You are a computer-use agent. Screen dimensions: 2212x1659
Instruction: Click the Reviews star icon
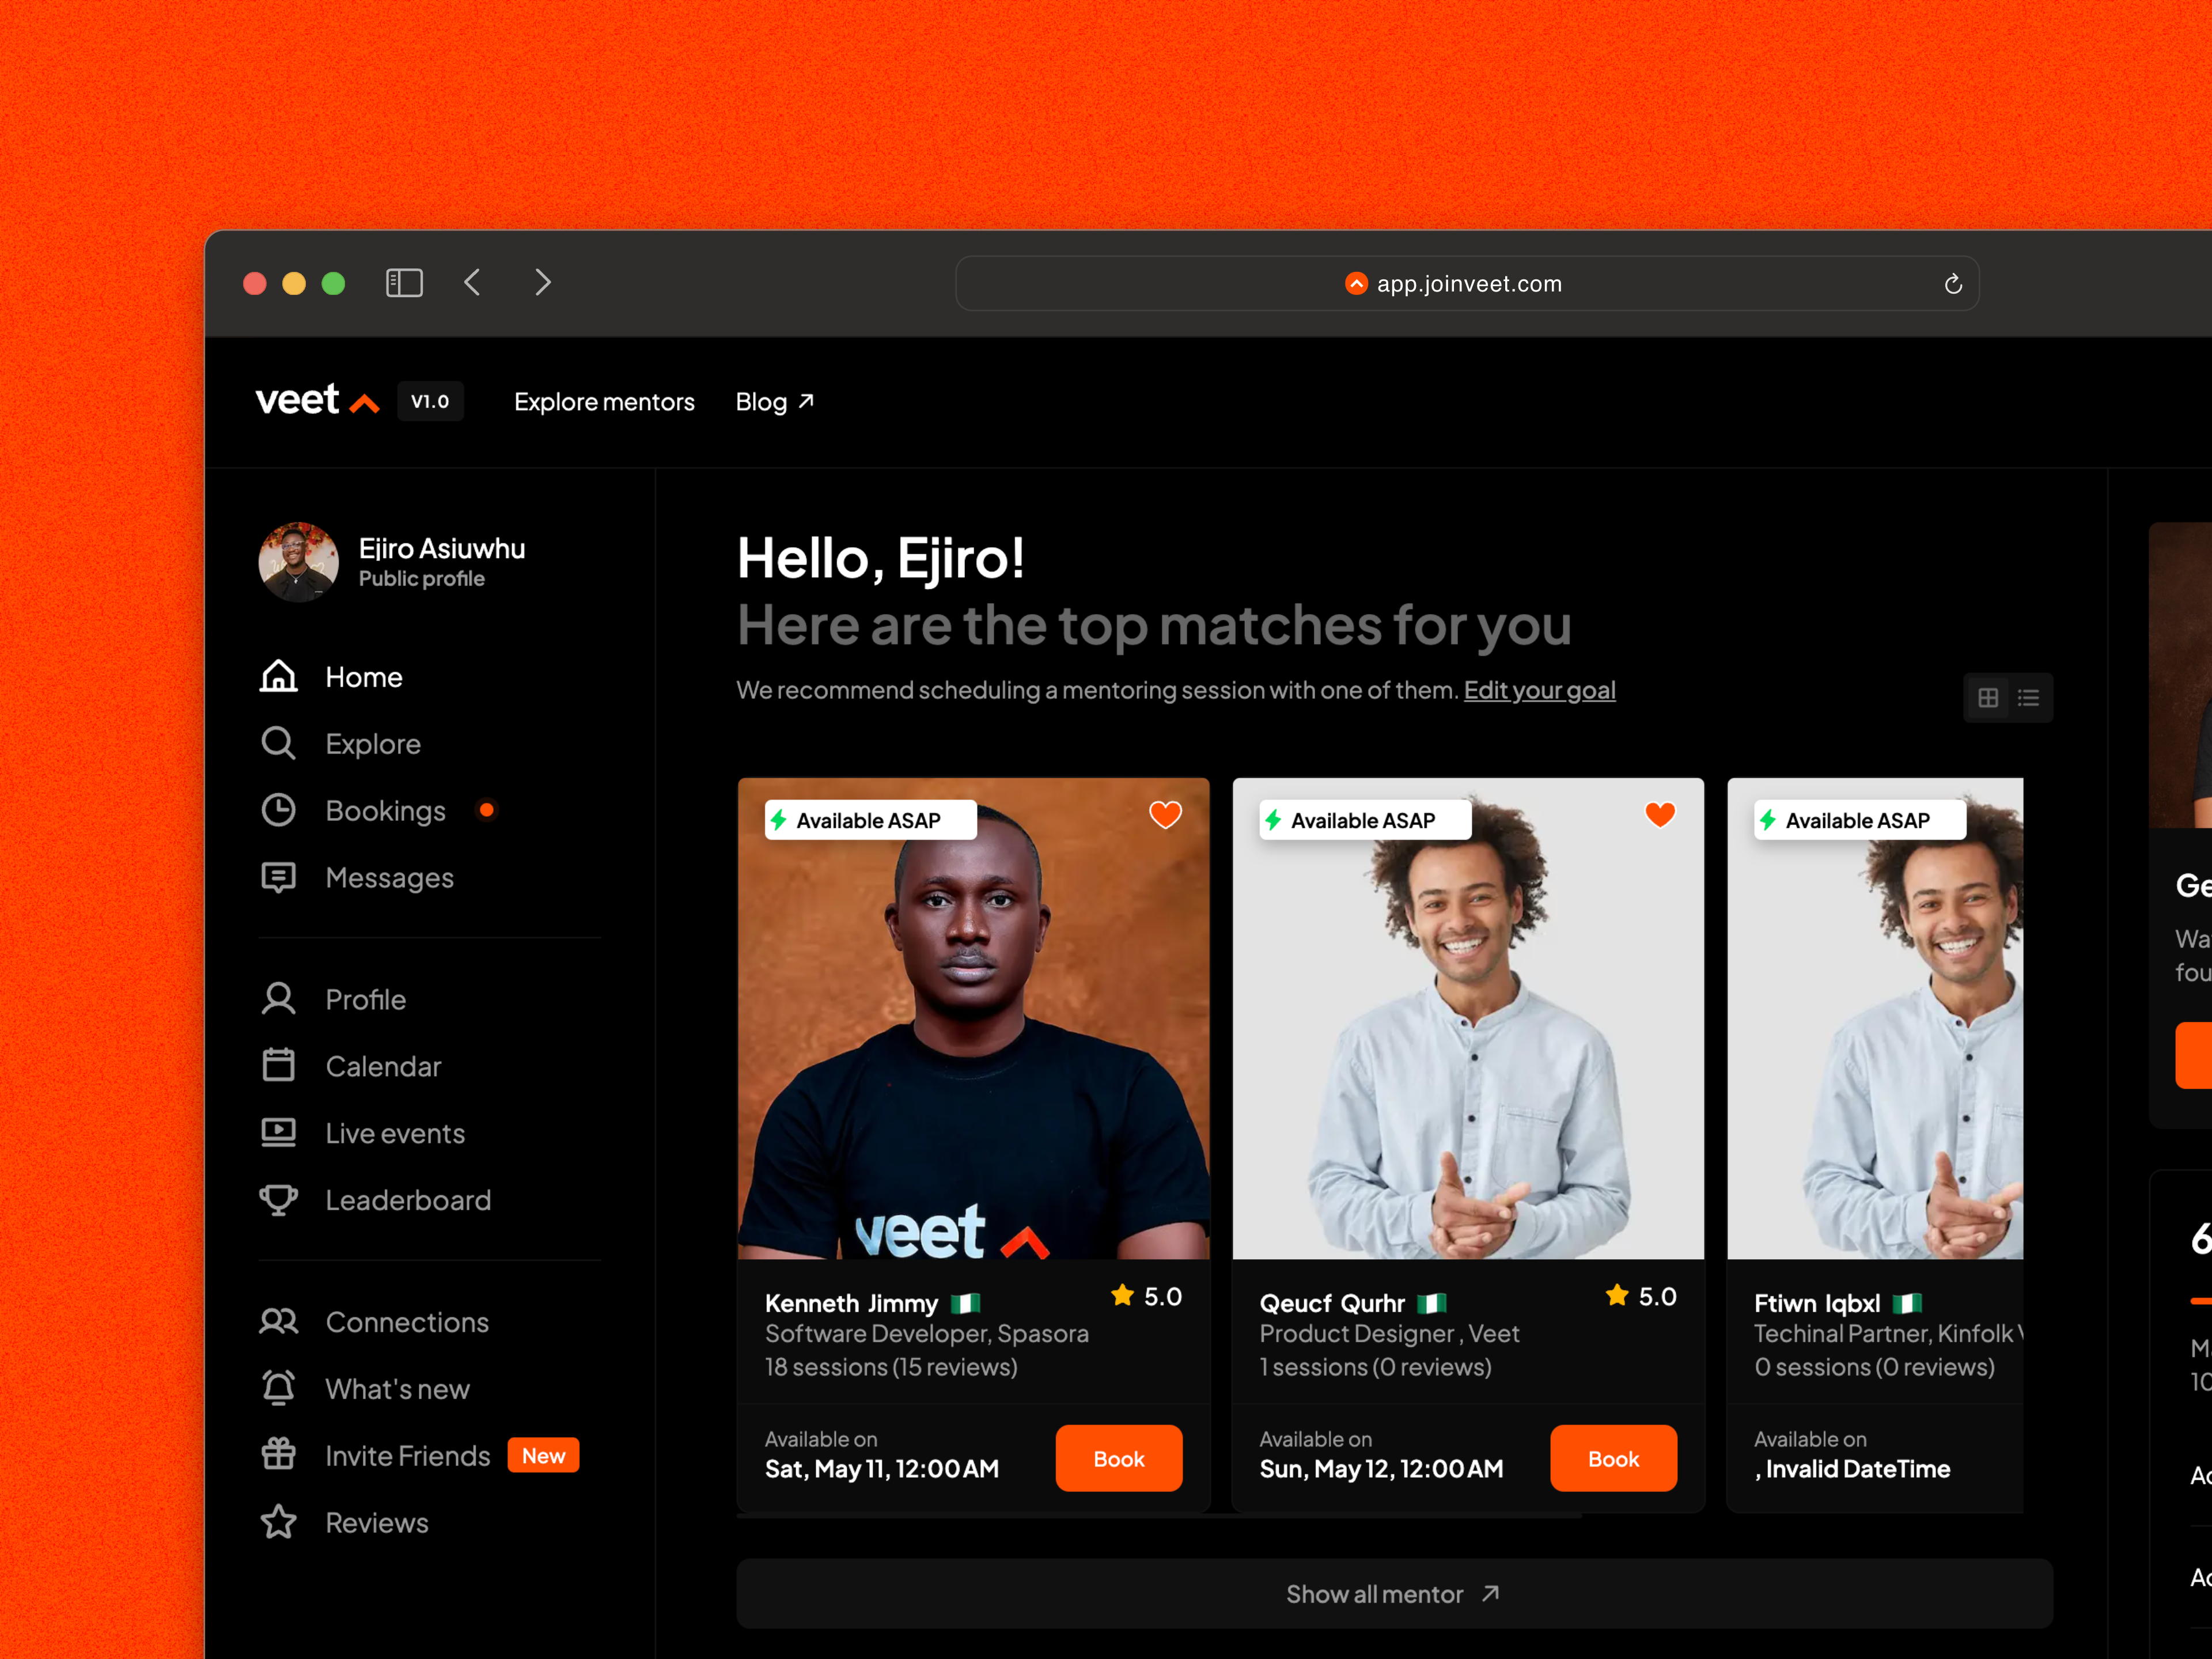278,1522
